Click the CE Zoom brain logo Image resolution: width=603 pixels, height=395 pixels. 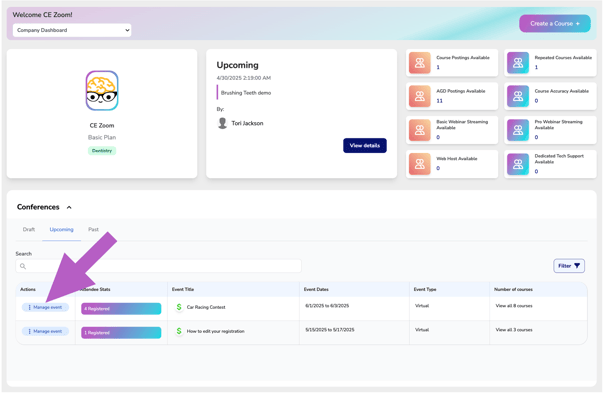[x=102, y=91]
